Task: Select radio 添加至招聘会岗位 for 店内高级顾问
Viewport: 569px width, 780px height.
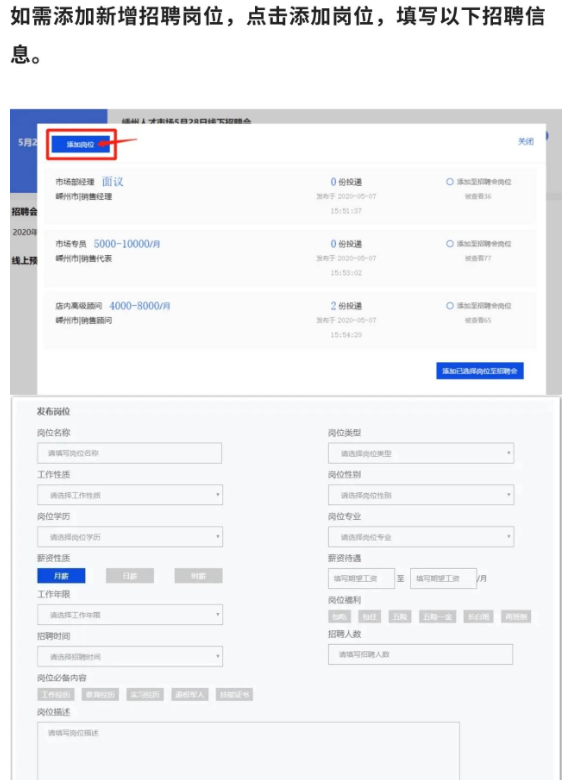Action: coord(450,305)
